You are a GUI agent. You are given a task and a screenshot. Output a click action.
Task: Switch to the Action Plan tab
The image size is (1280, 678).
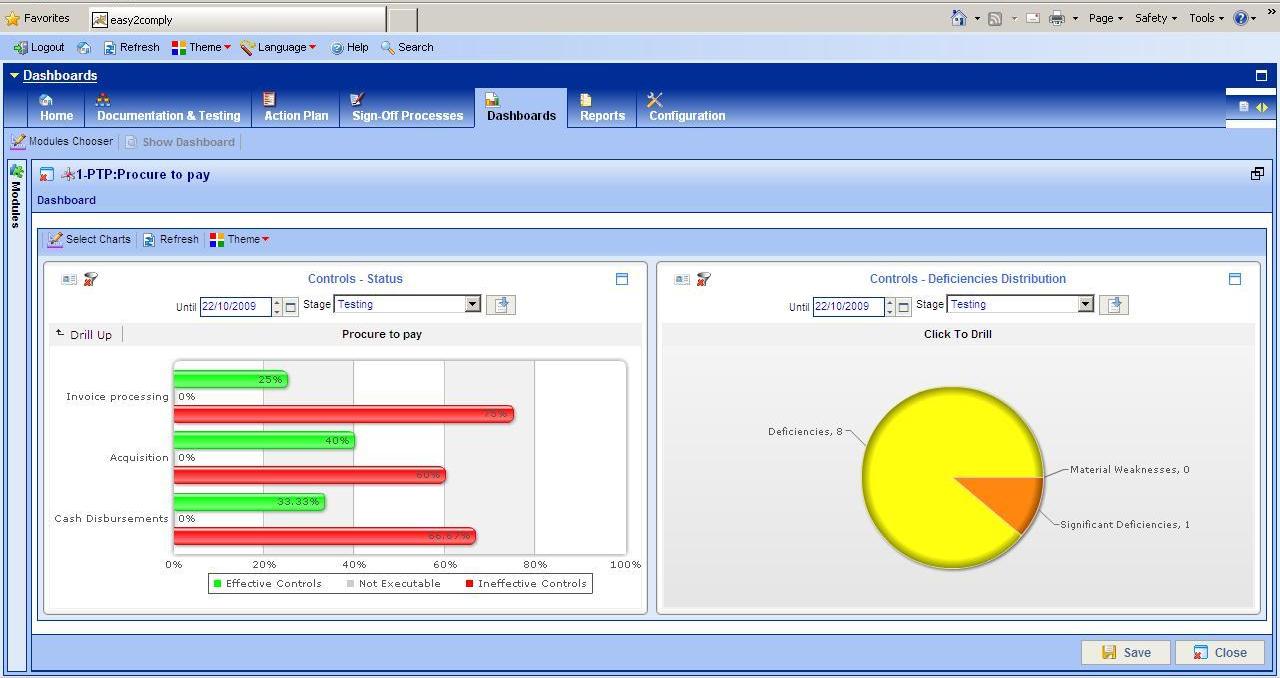pyautogui.click(x=295, y=108)
